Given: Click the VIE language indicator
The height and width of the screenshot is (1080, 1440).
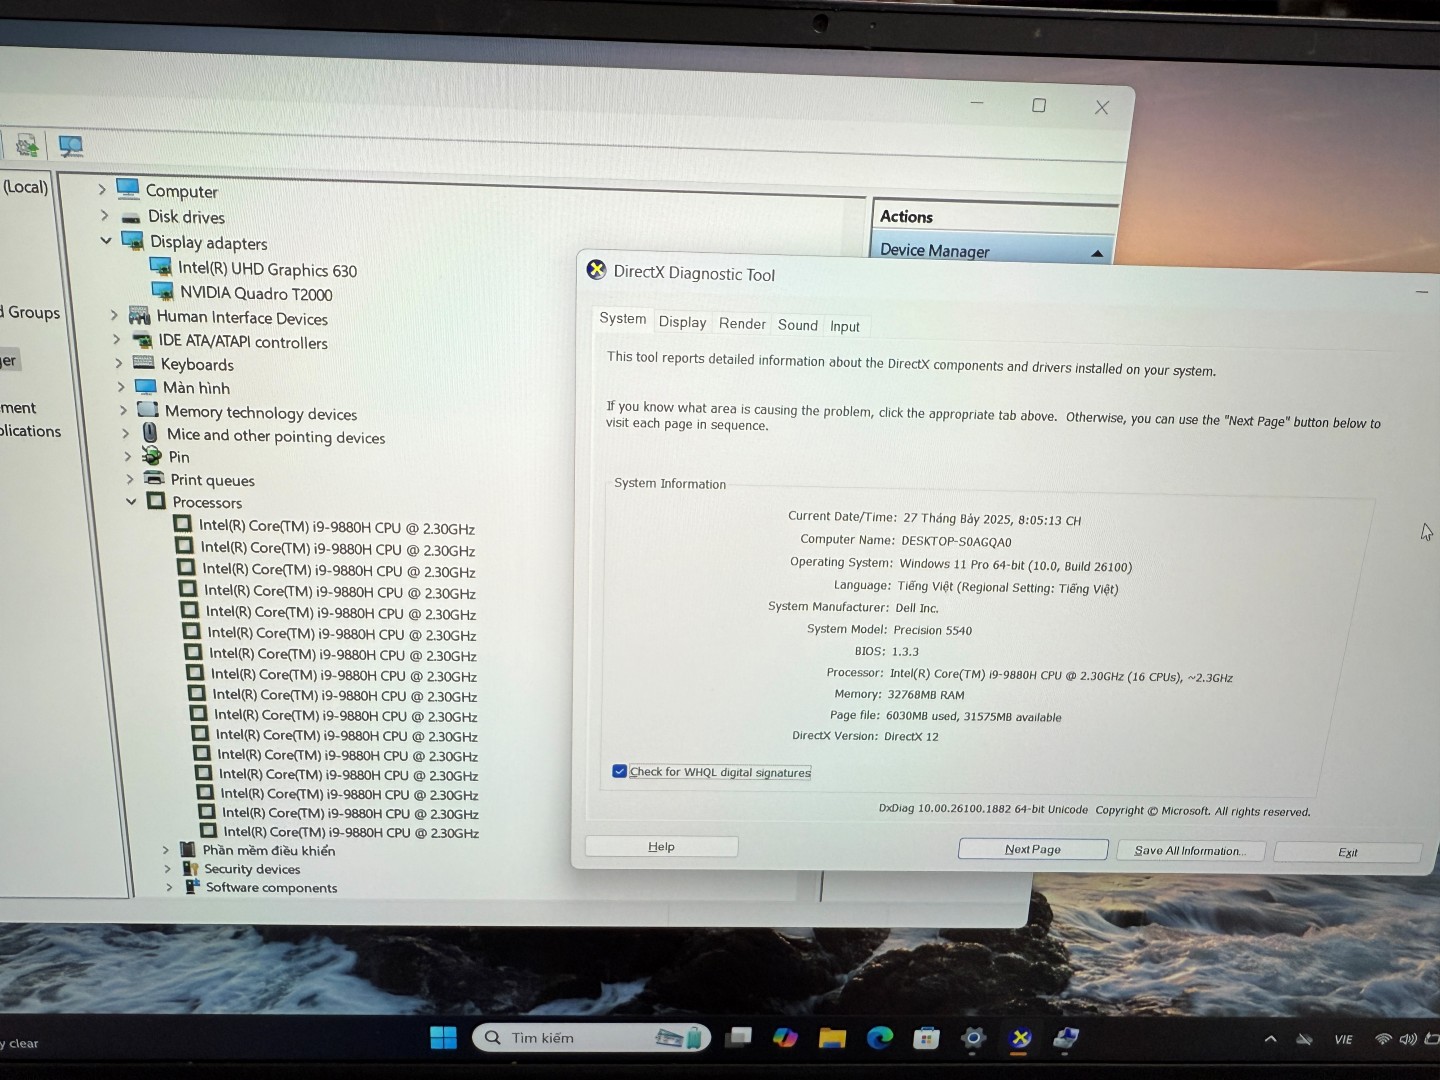Looking at the screenshot, I should click(1343, 1040).
